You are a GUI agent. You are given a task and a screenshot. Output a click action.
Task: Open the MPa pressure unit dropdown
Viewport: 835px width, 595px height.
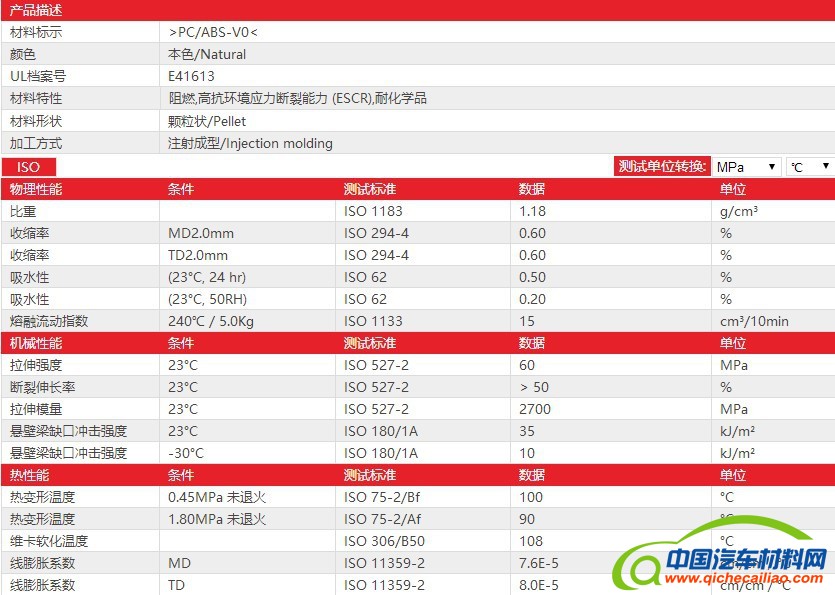pos(746,167)
